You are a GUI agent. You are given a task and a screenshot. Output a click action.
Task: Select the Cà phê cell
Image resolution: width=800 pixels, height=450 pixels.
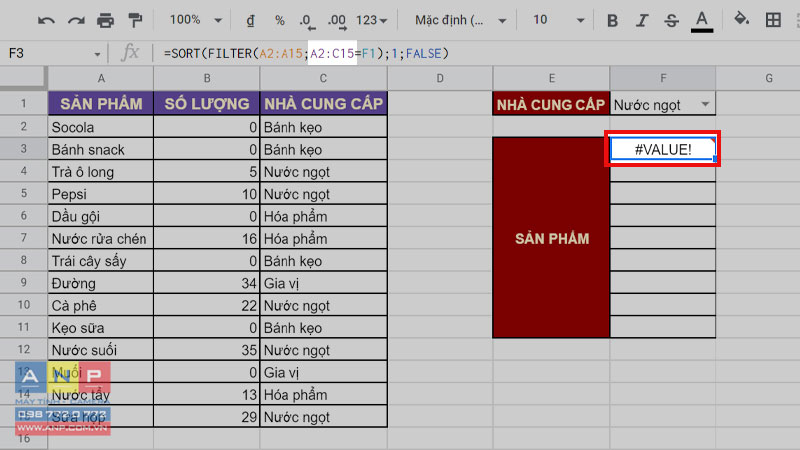point(101,305)
